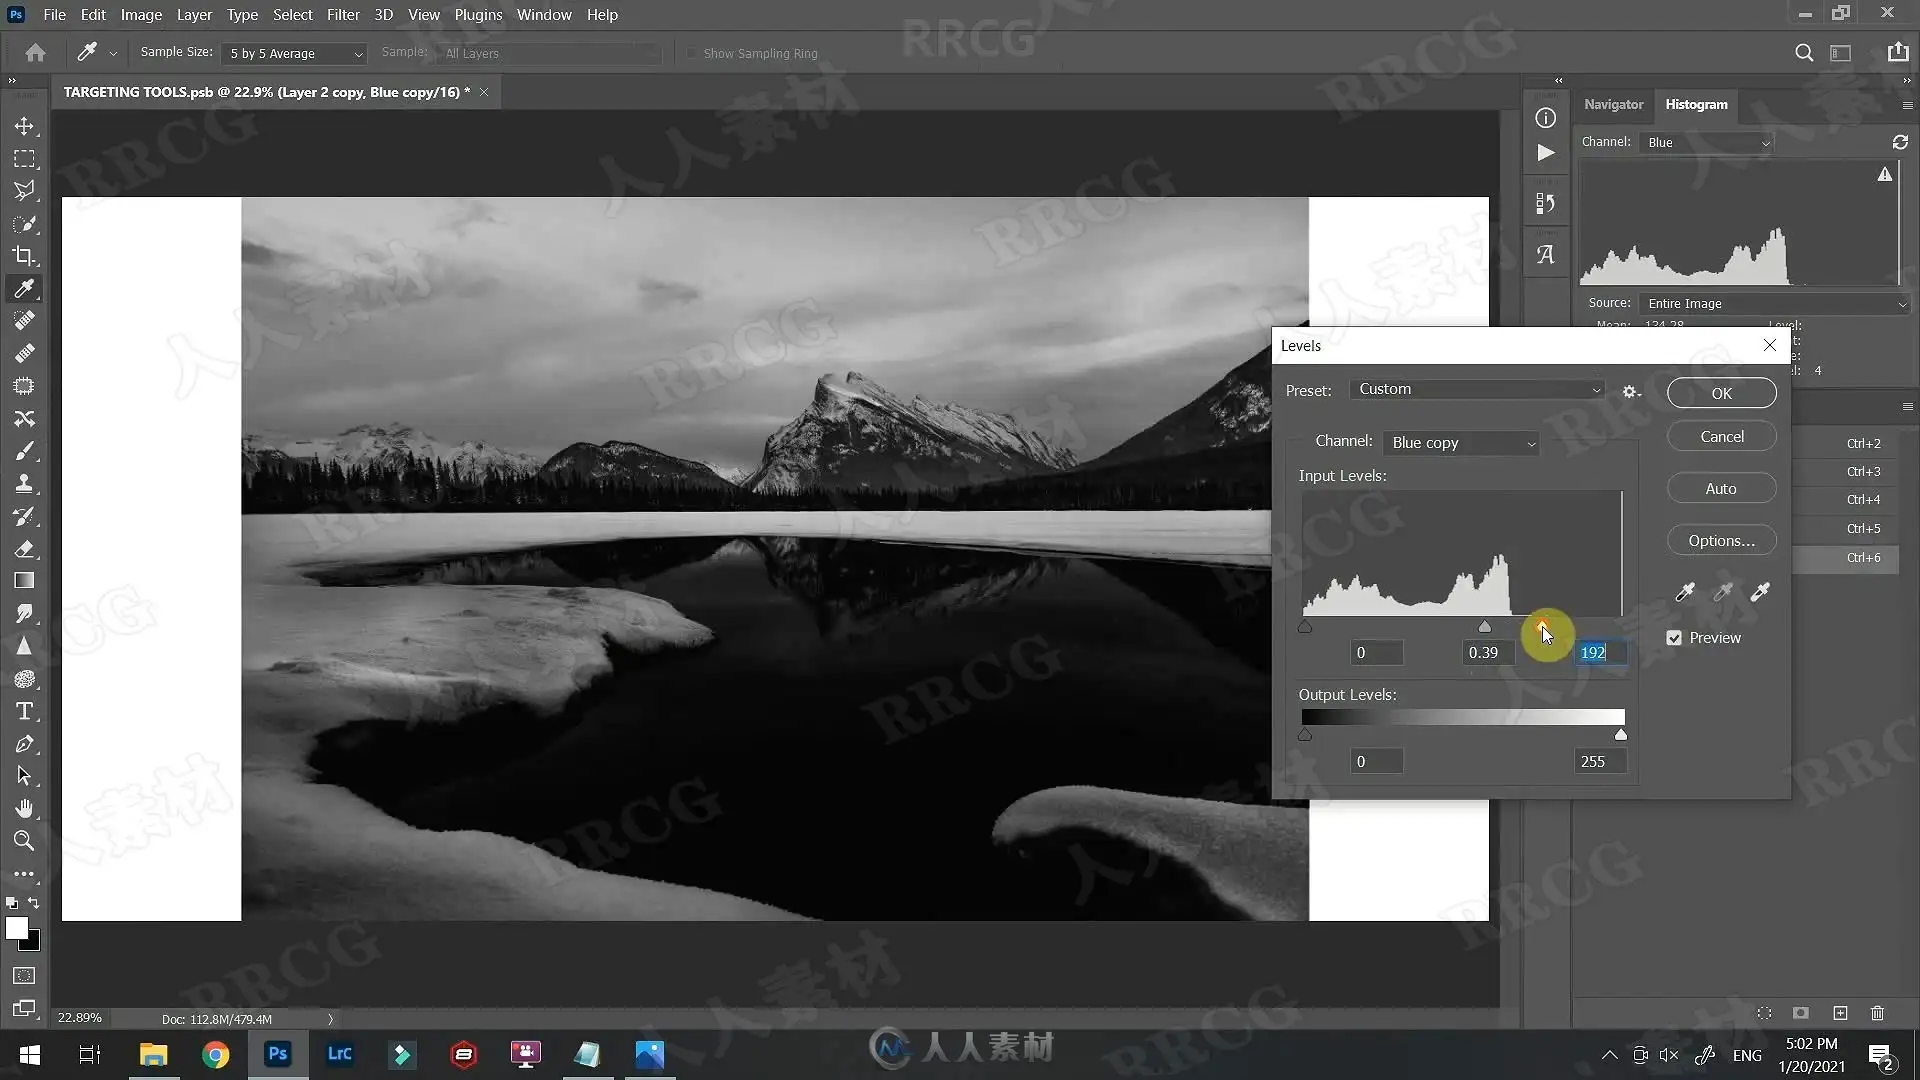Viewport: 1920px width, 1080px height.
Task: Select the Polygonal Lasso tool
Action: 25,191
